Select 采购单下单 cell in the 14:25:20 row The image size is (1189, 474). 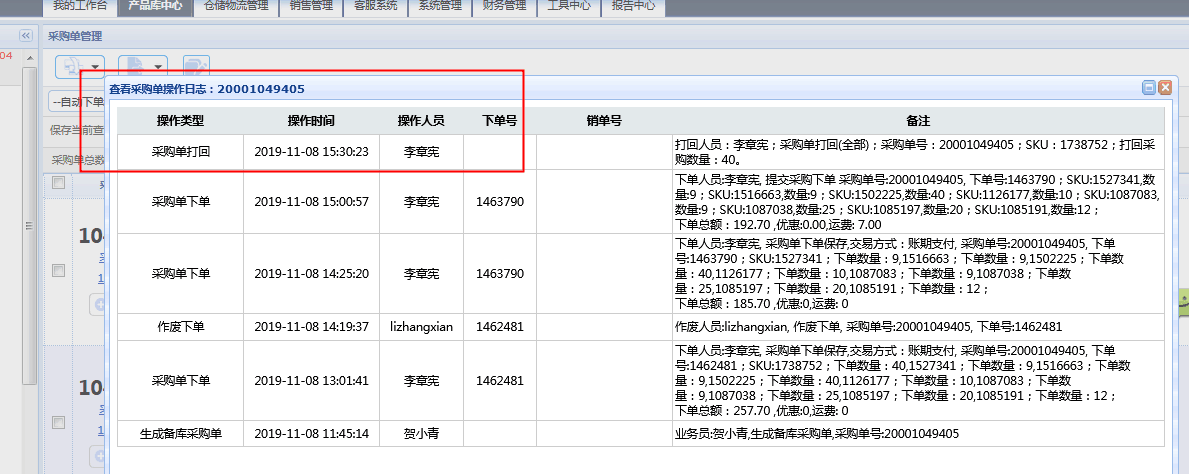[180, 273]
